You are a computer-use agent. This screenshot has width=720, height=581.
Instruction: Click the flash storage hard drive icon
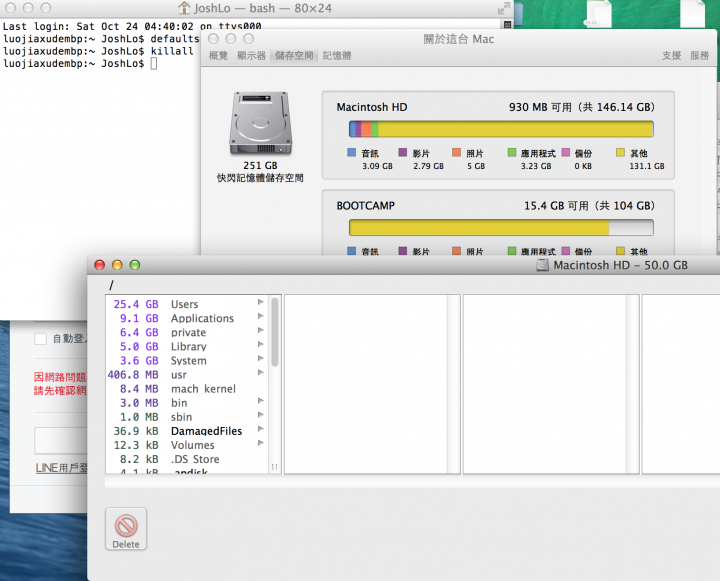tap(260, 123)
